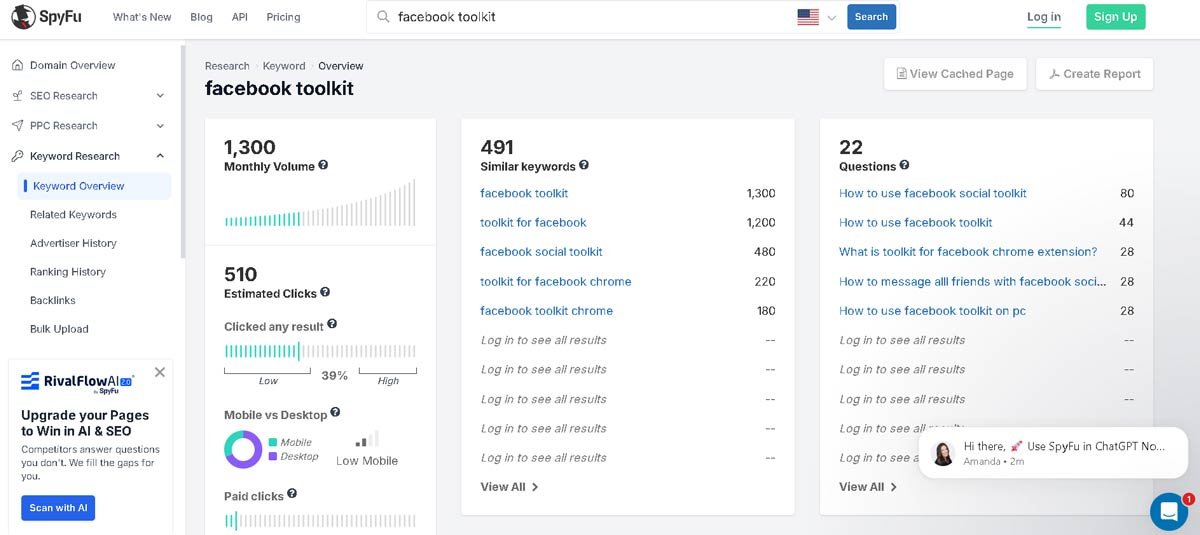Click the SEO Research sidebar icon
Viewport: 1200px width, 535px height.
tap(17, 96)
